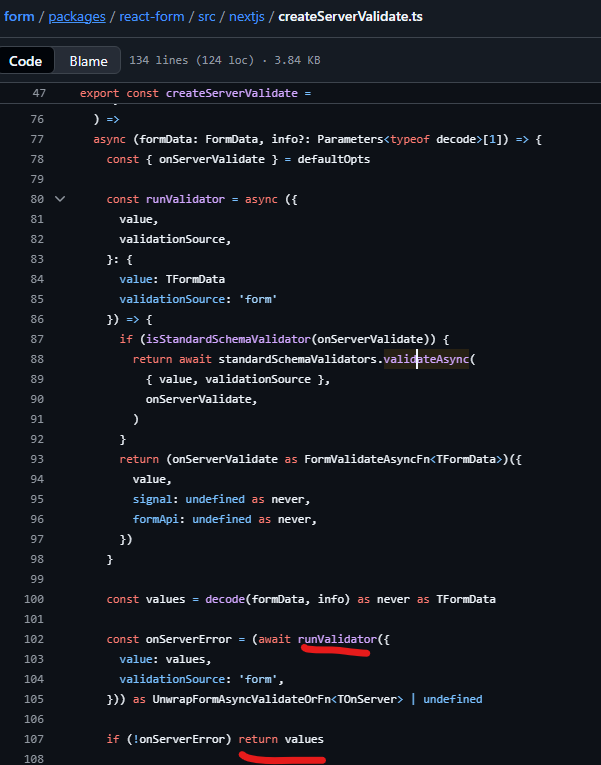Select the createServerValidate.ts file name
This screenshot has width=601, height=765.
point(350,17)
